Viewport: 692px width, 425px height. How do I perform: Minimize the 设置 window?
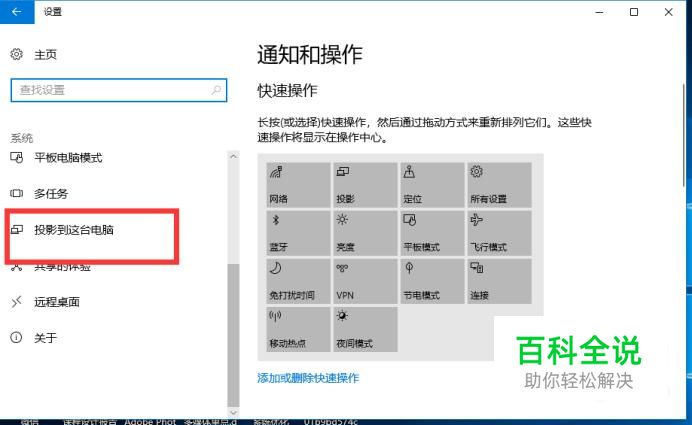[x=599, y=12]
